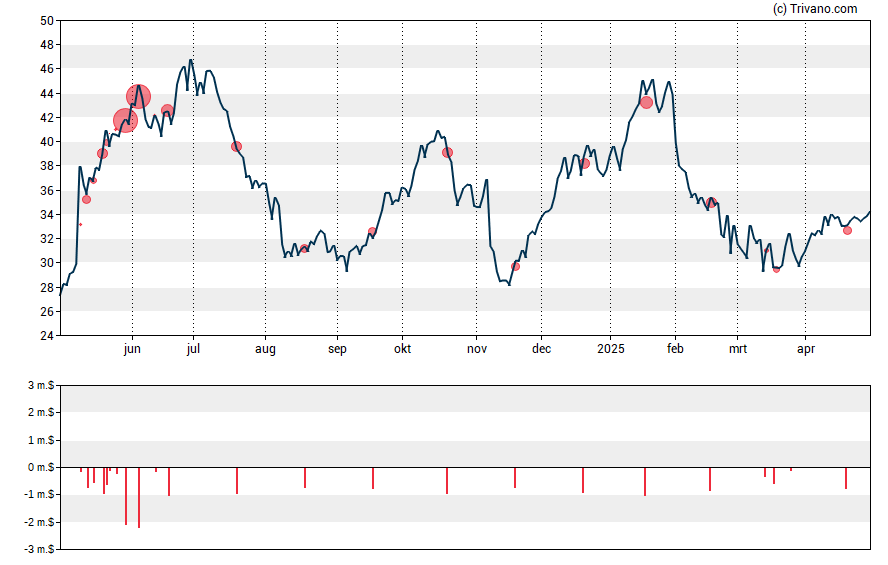
Task: Click the 'jul' x-axis label
Action: (x=193, y=349)
